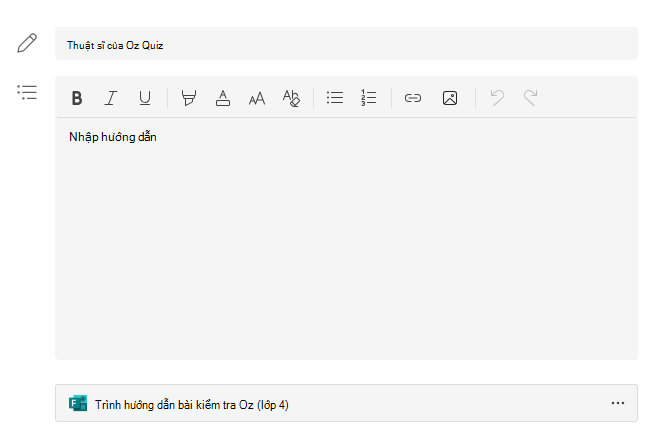Toggle Bold formatting in the toolbar
Viewport: 654px width, 433px height.
point(77,98)
